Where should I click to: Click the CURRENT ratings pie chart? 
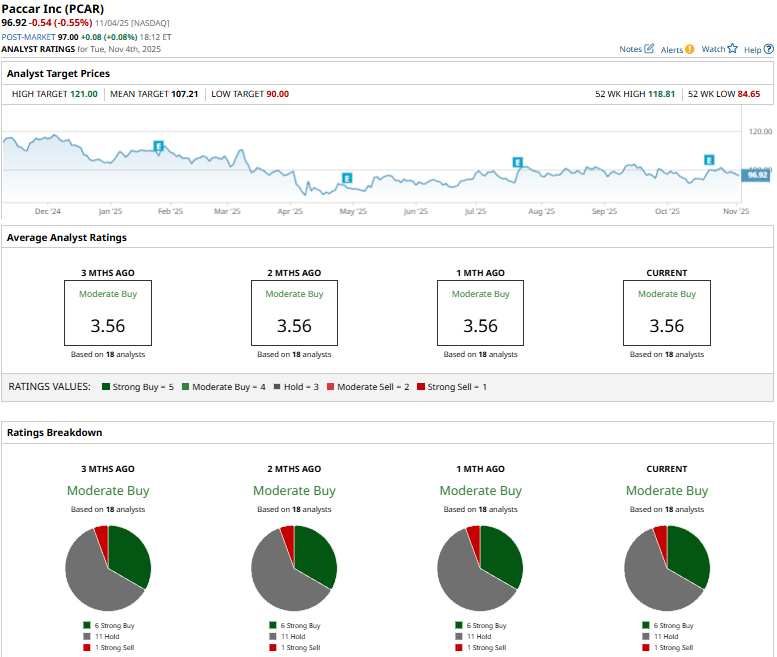click(666, 568)
